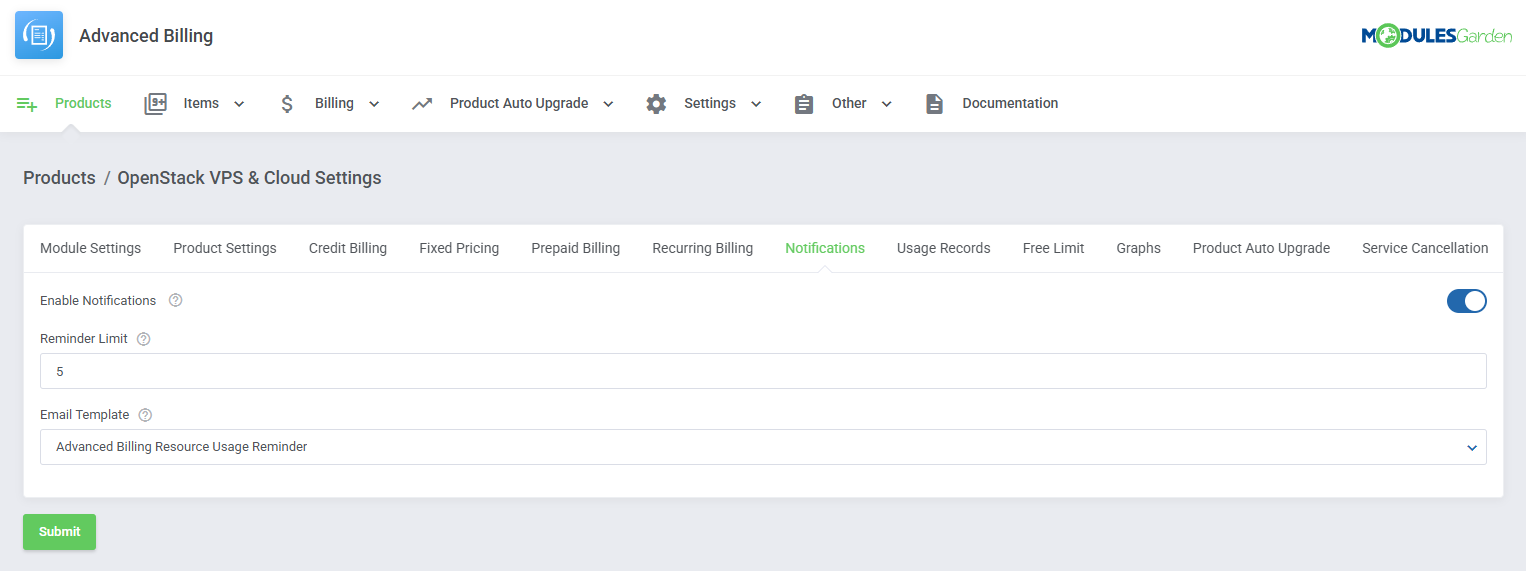
Task: Expand the Items menu chevron
Action: (x=239, y=104)
